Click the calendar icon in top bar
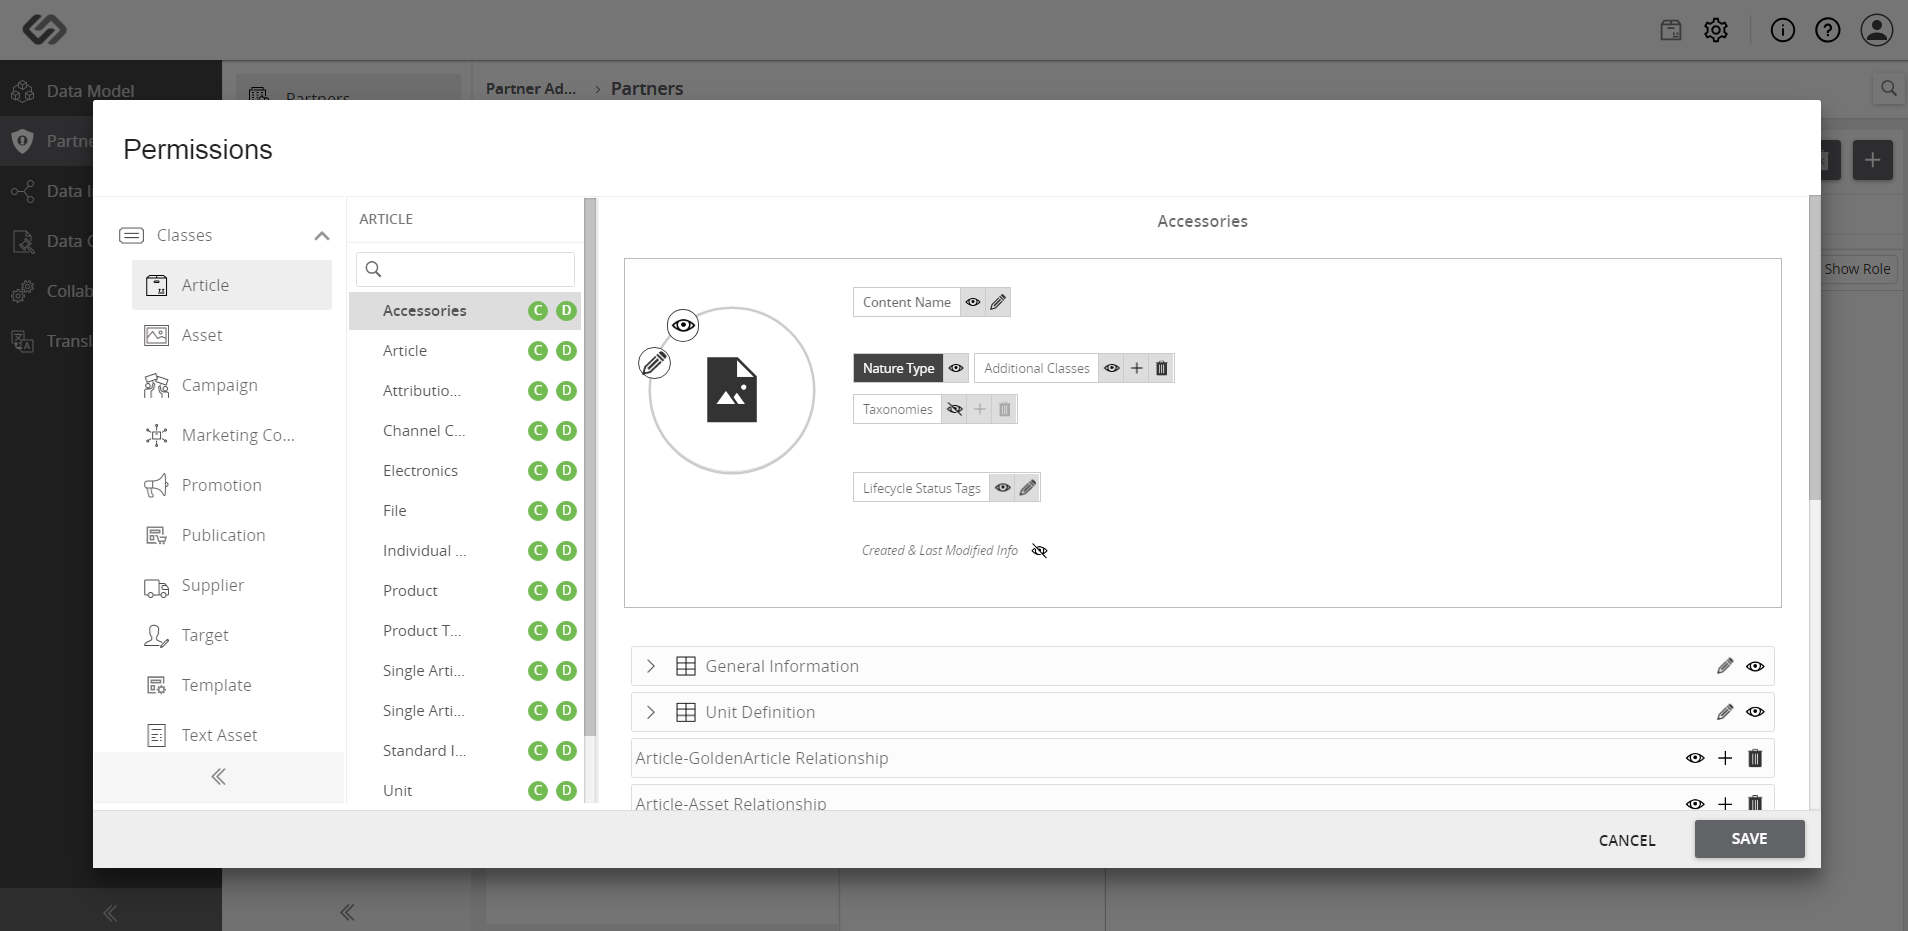Image resolution: width=1908 pixels, height=931 pixels. (1671, 30)
